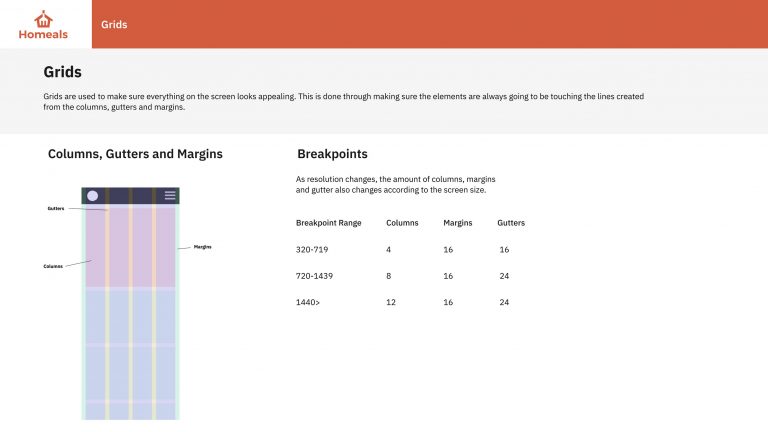Click the Margins label right of the mockup

coord(202,247)
